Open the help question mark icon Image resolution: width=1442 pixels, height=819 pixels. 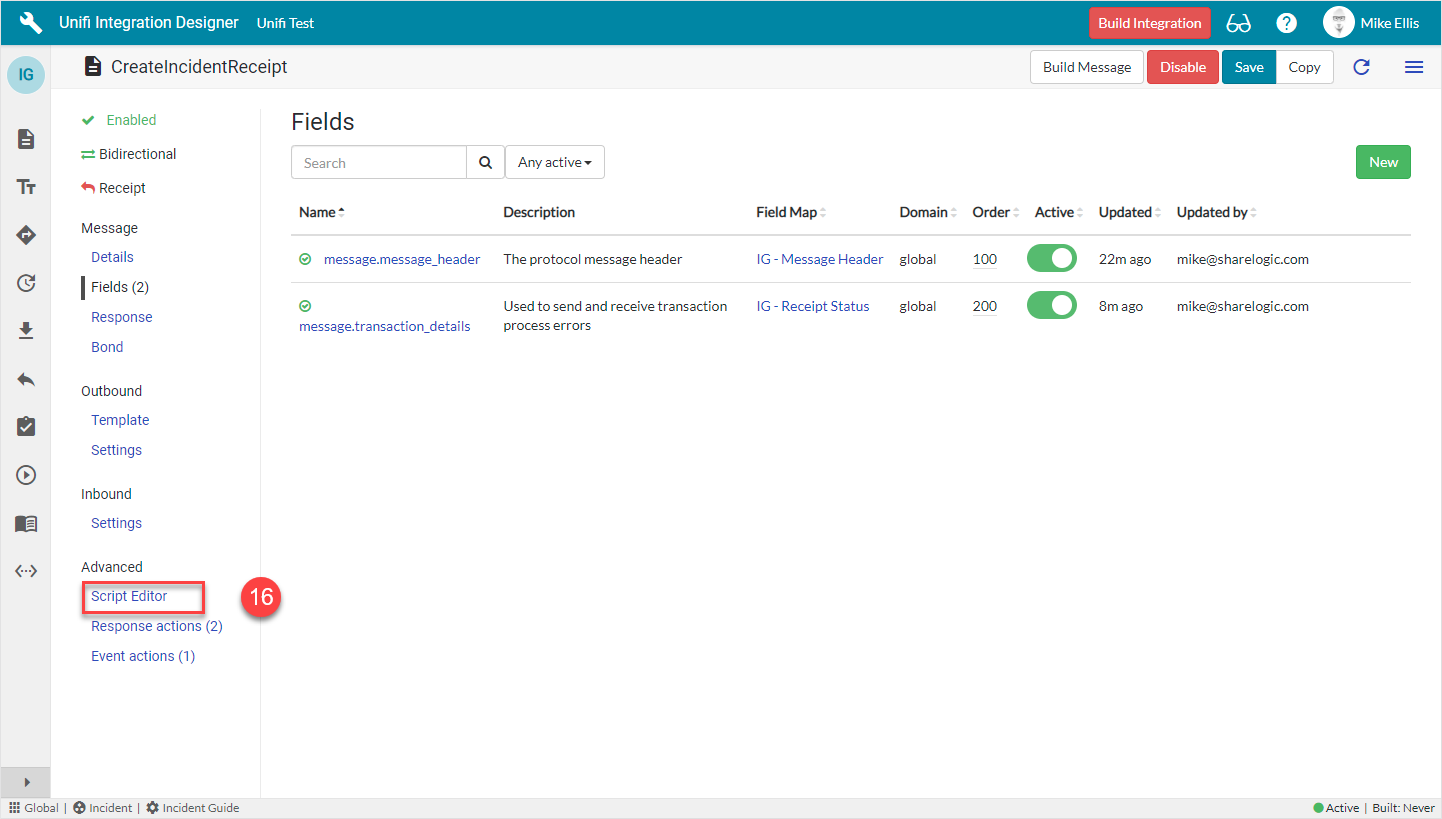point(1286,22)
